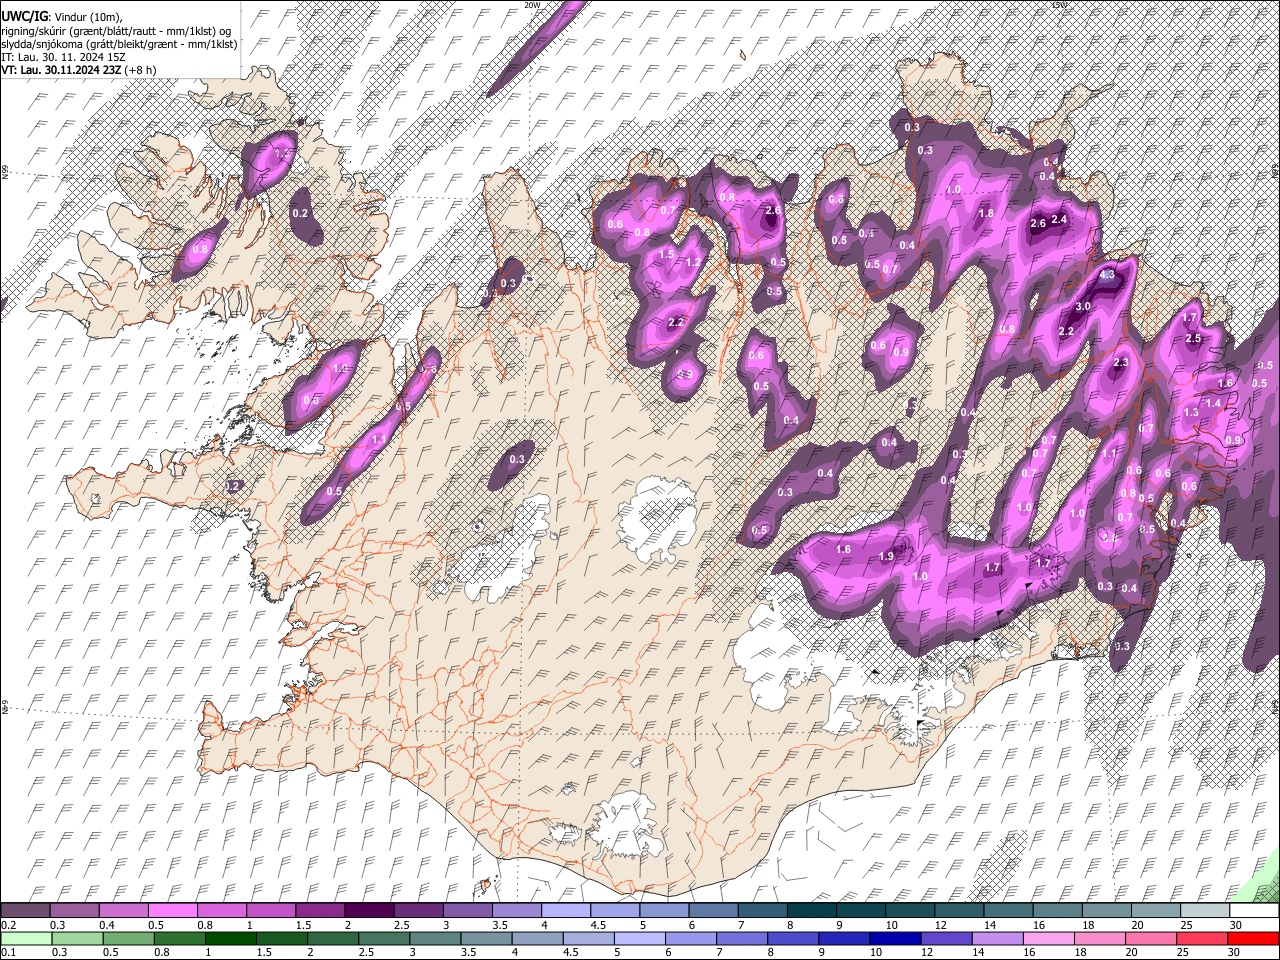The height and width of the screenshot is (960, 1280).
Task: Click the slydda/snjókoma description line
Action: point(119,44)
